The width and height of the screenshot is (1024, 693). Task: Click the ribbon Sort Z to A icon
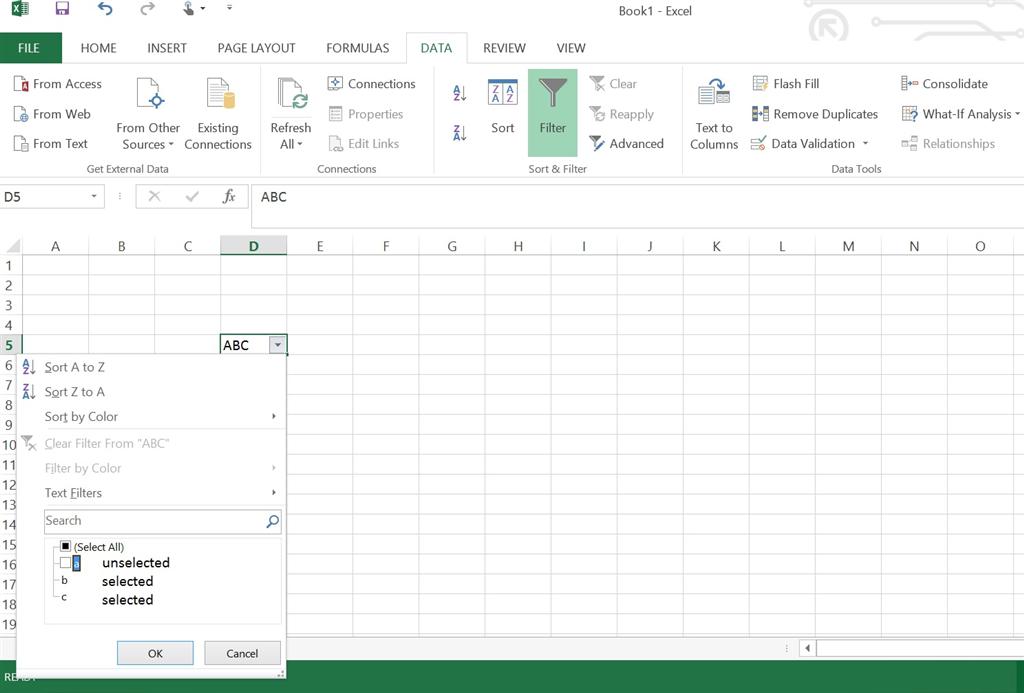(x=460, y=133)
